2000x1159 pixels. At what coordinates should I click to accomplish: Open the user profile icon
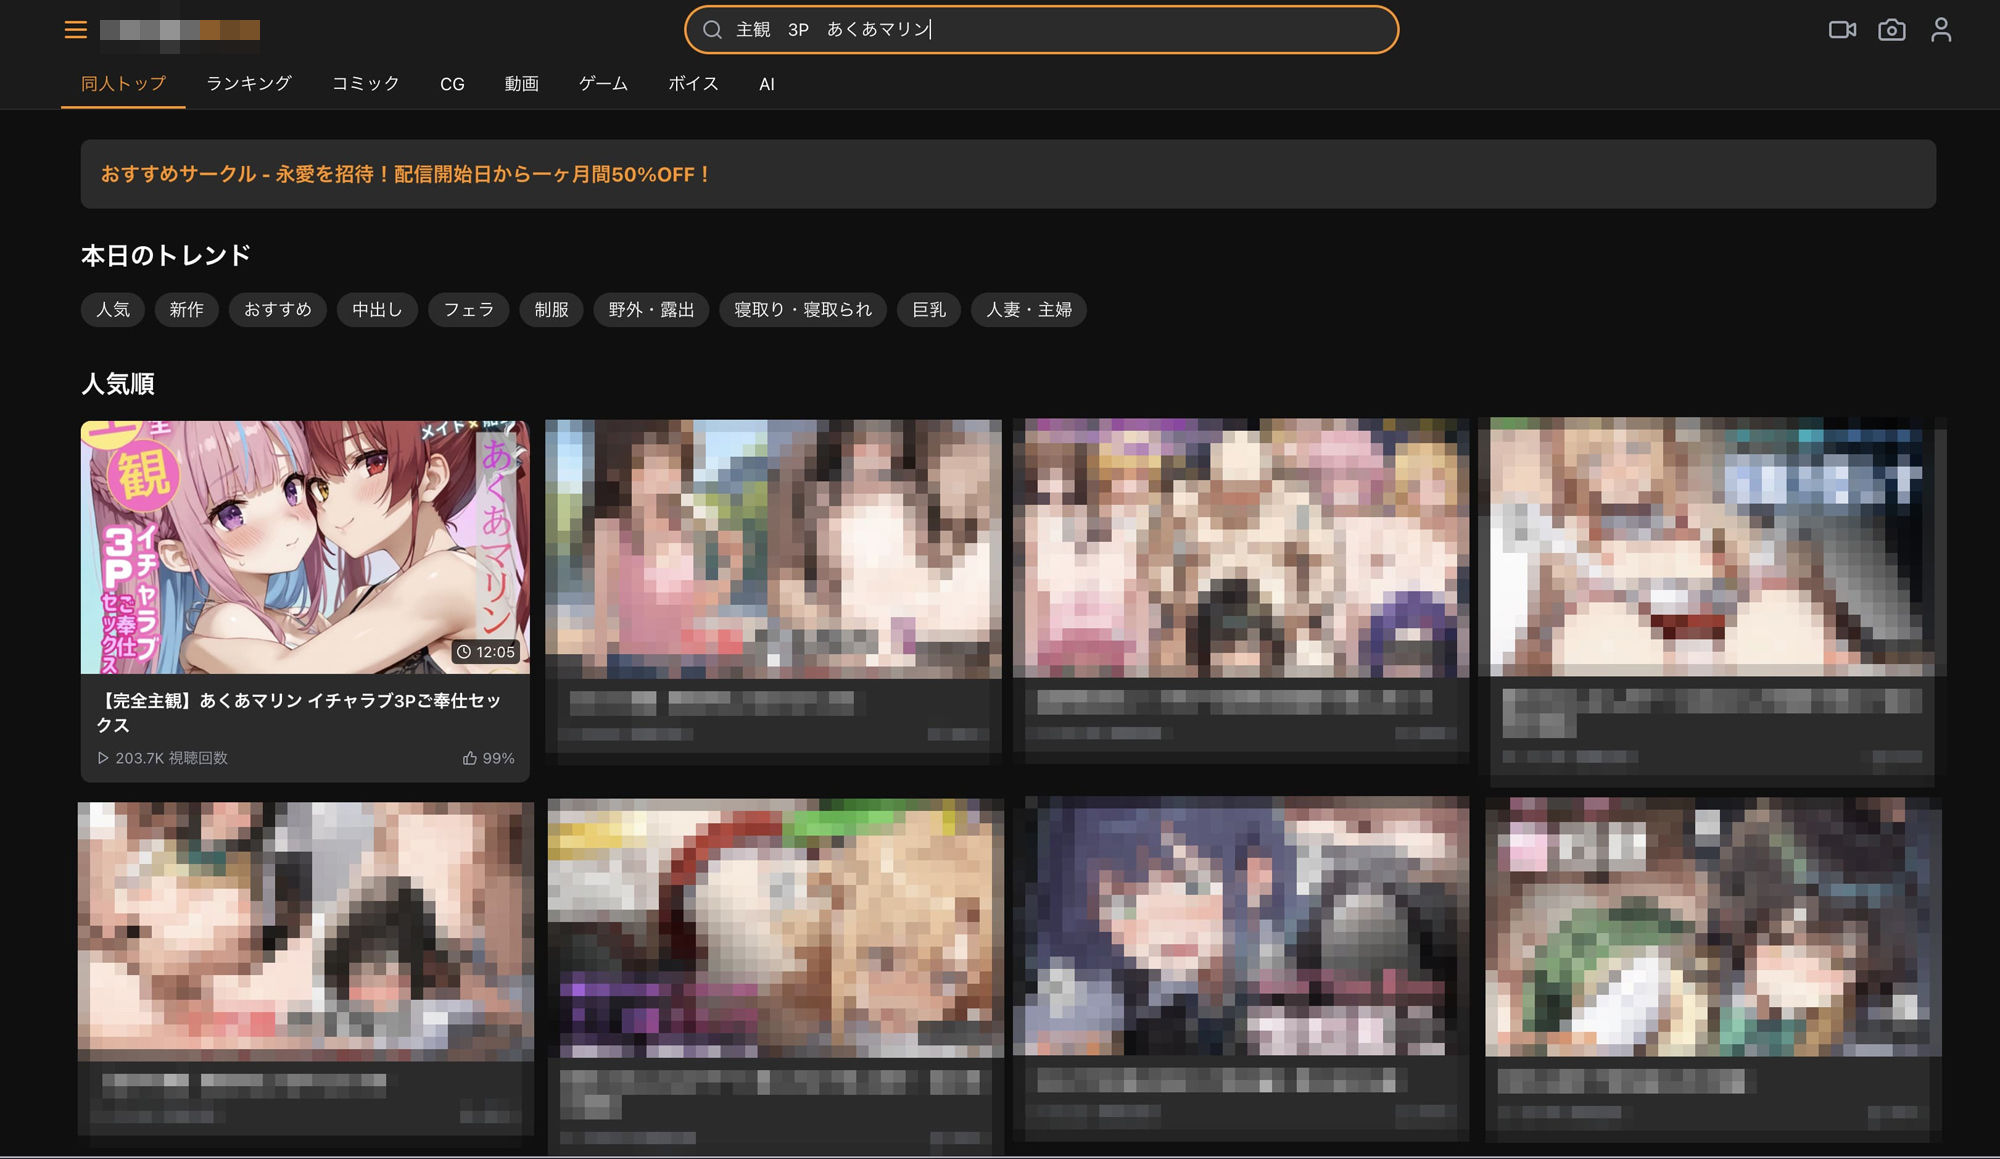(x=1941, y=30)
